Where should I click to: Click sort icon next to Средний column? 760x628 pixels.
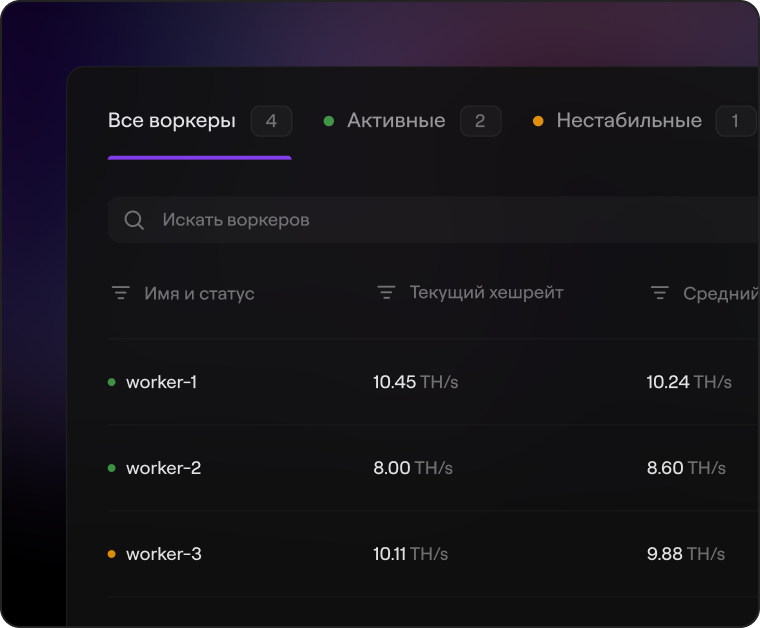660,293
